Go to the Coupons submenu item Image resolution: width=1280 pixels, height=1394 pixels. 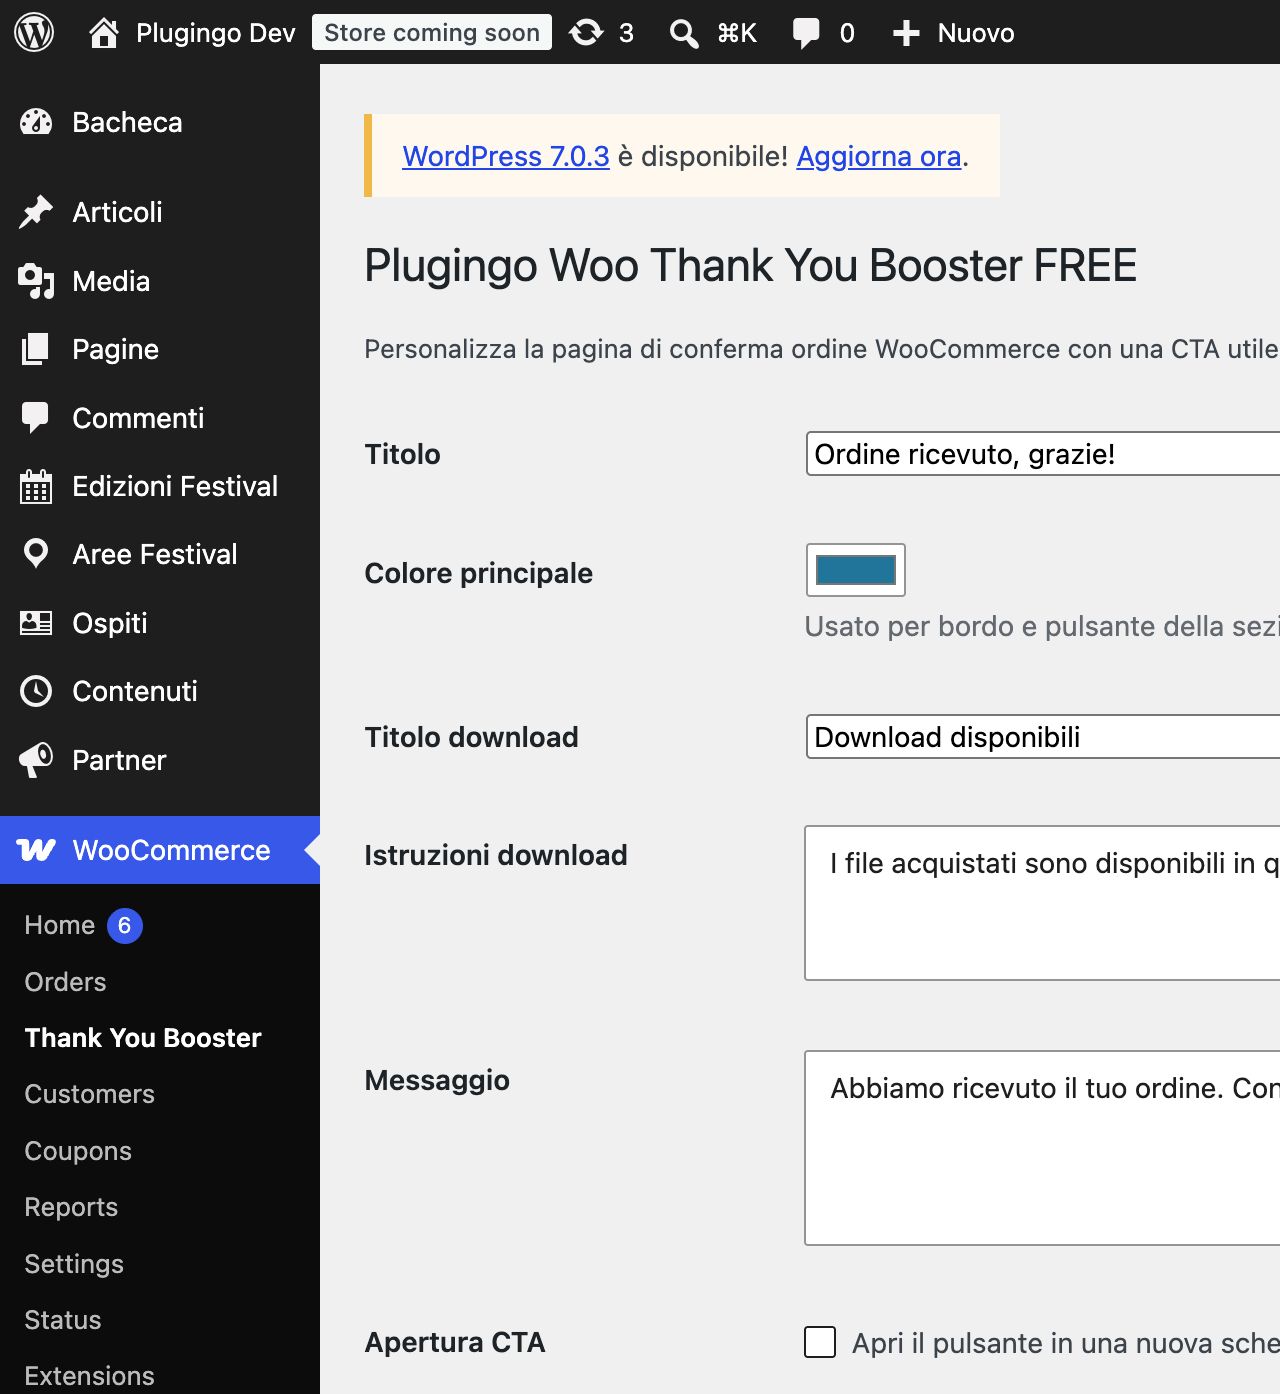coord(78,1151)
